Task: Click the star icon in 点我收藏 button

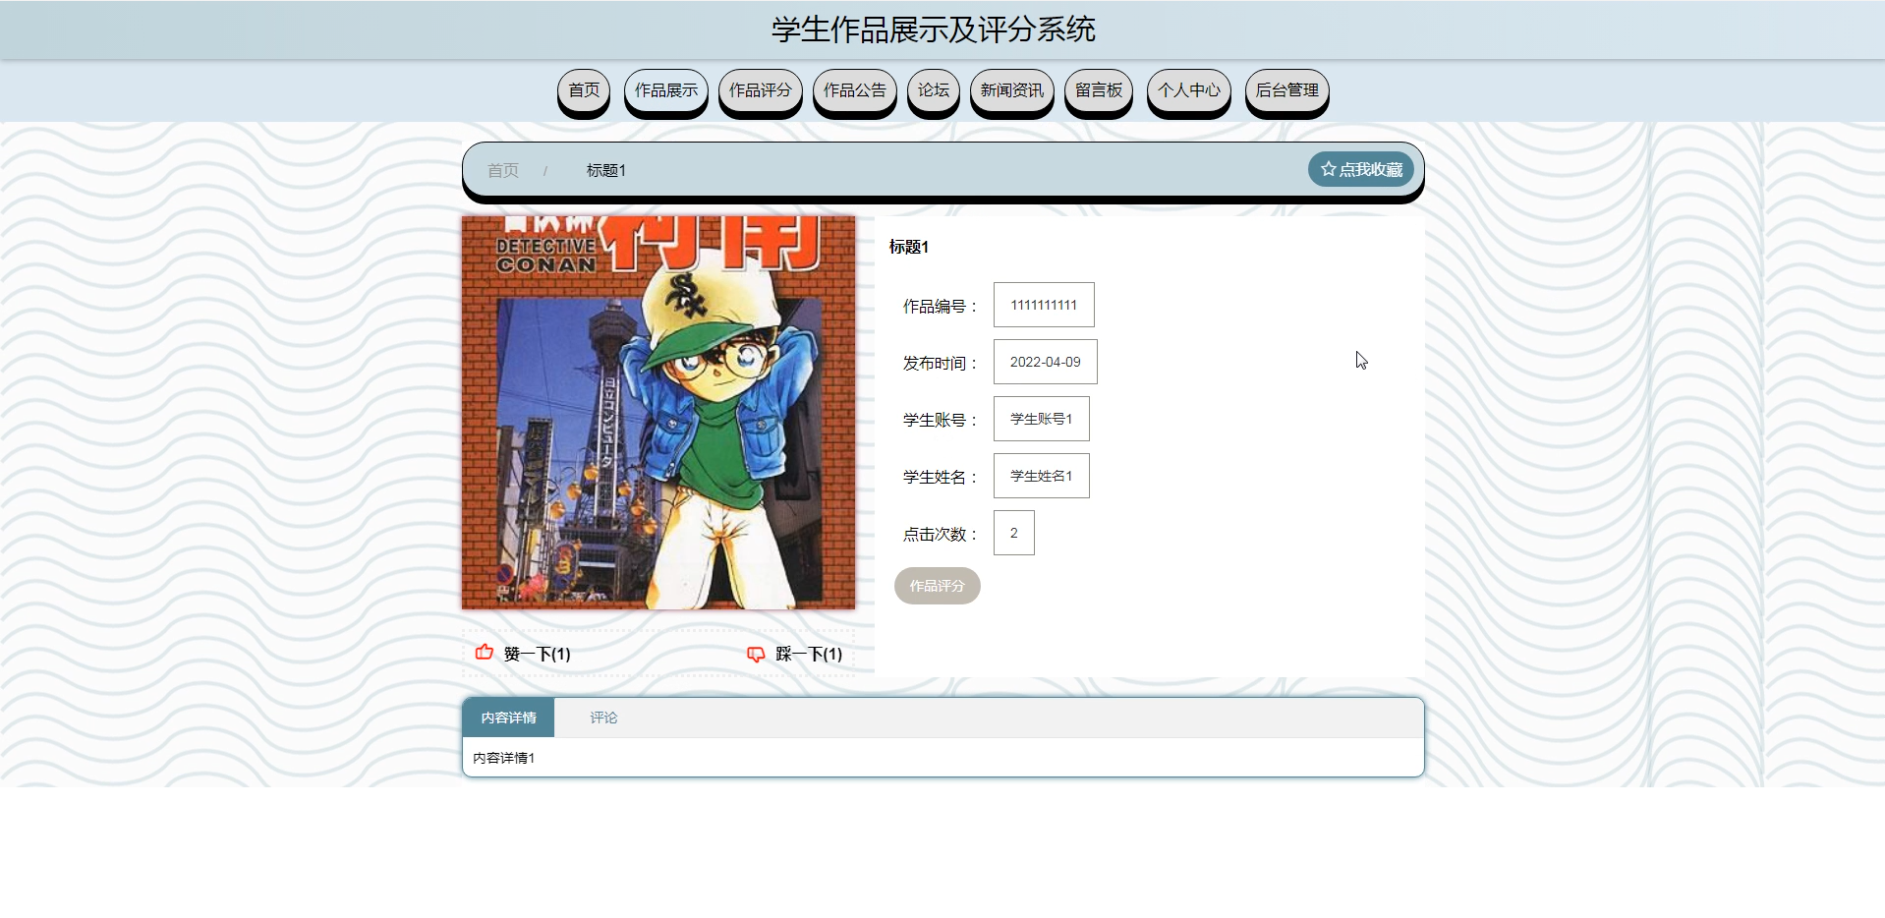Action: (1328, 169)
